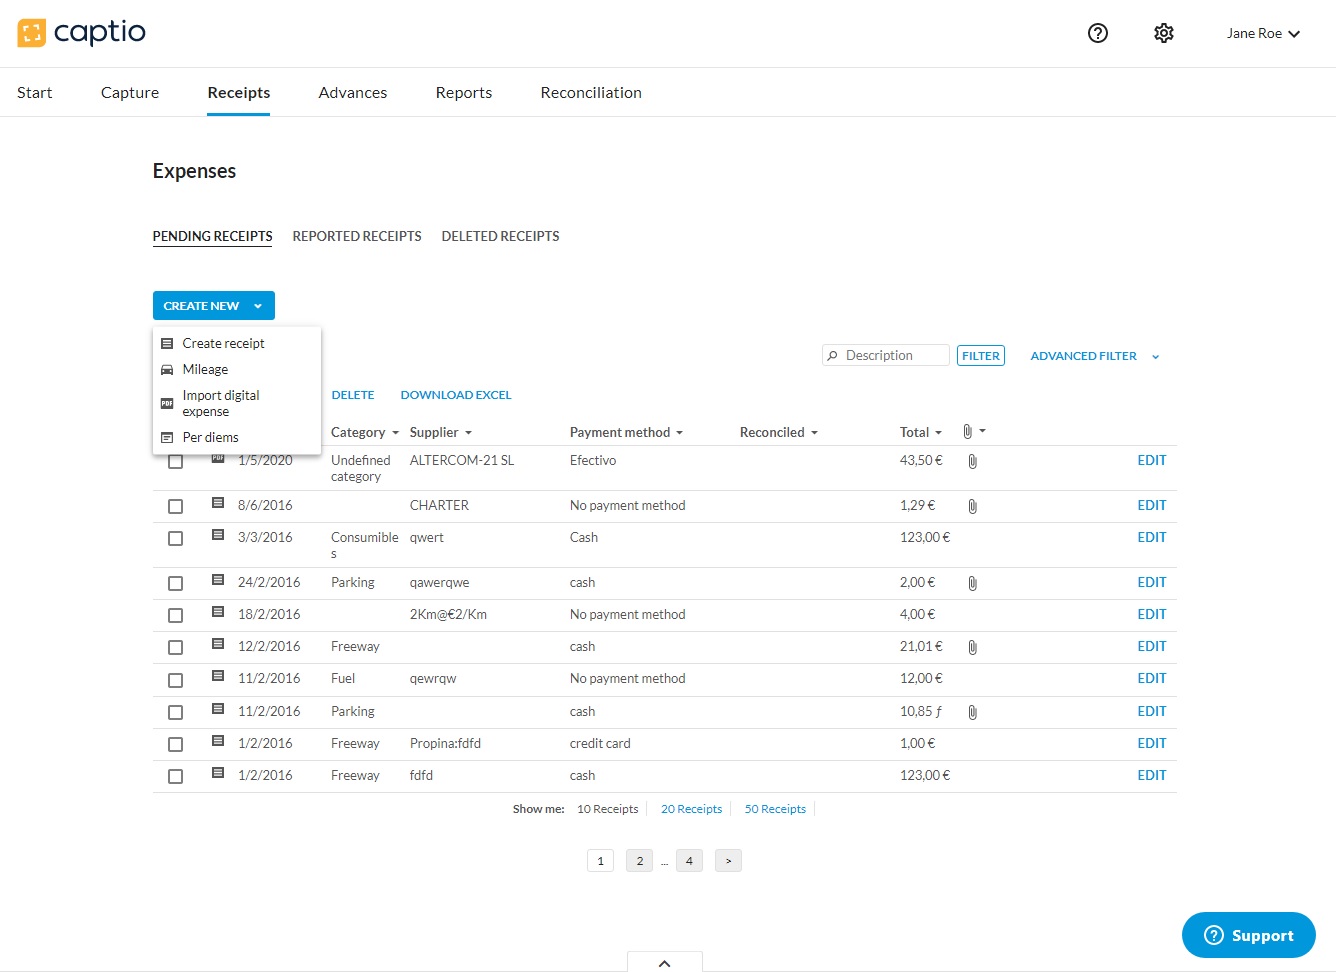This screenshot has height=972, width=1336.
Task: Click the captio logo
Action: click(82, 33)
